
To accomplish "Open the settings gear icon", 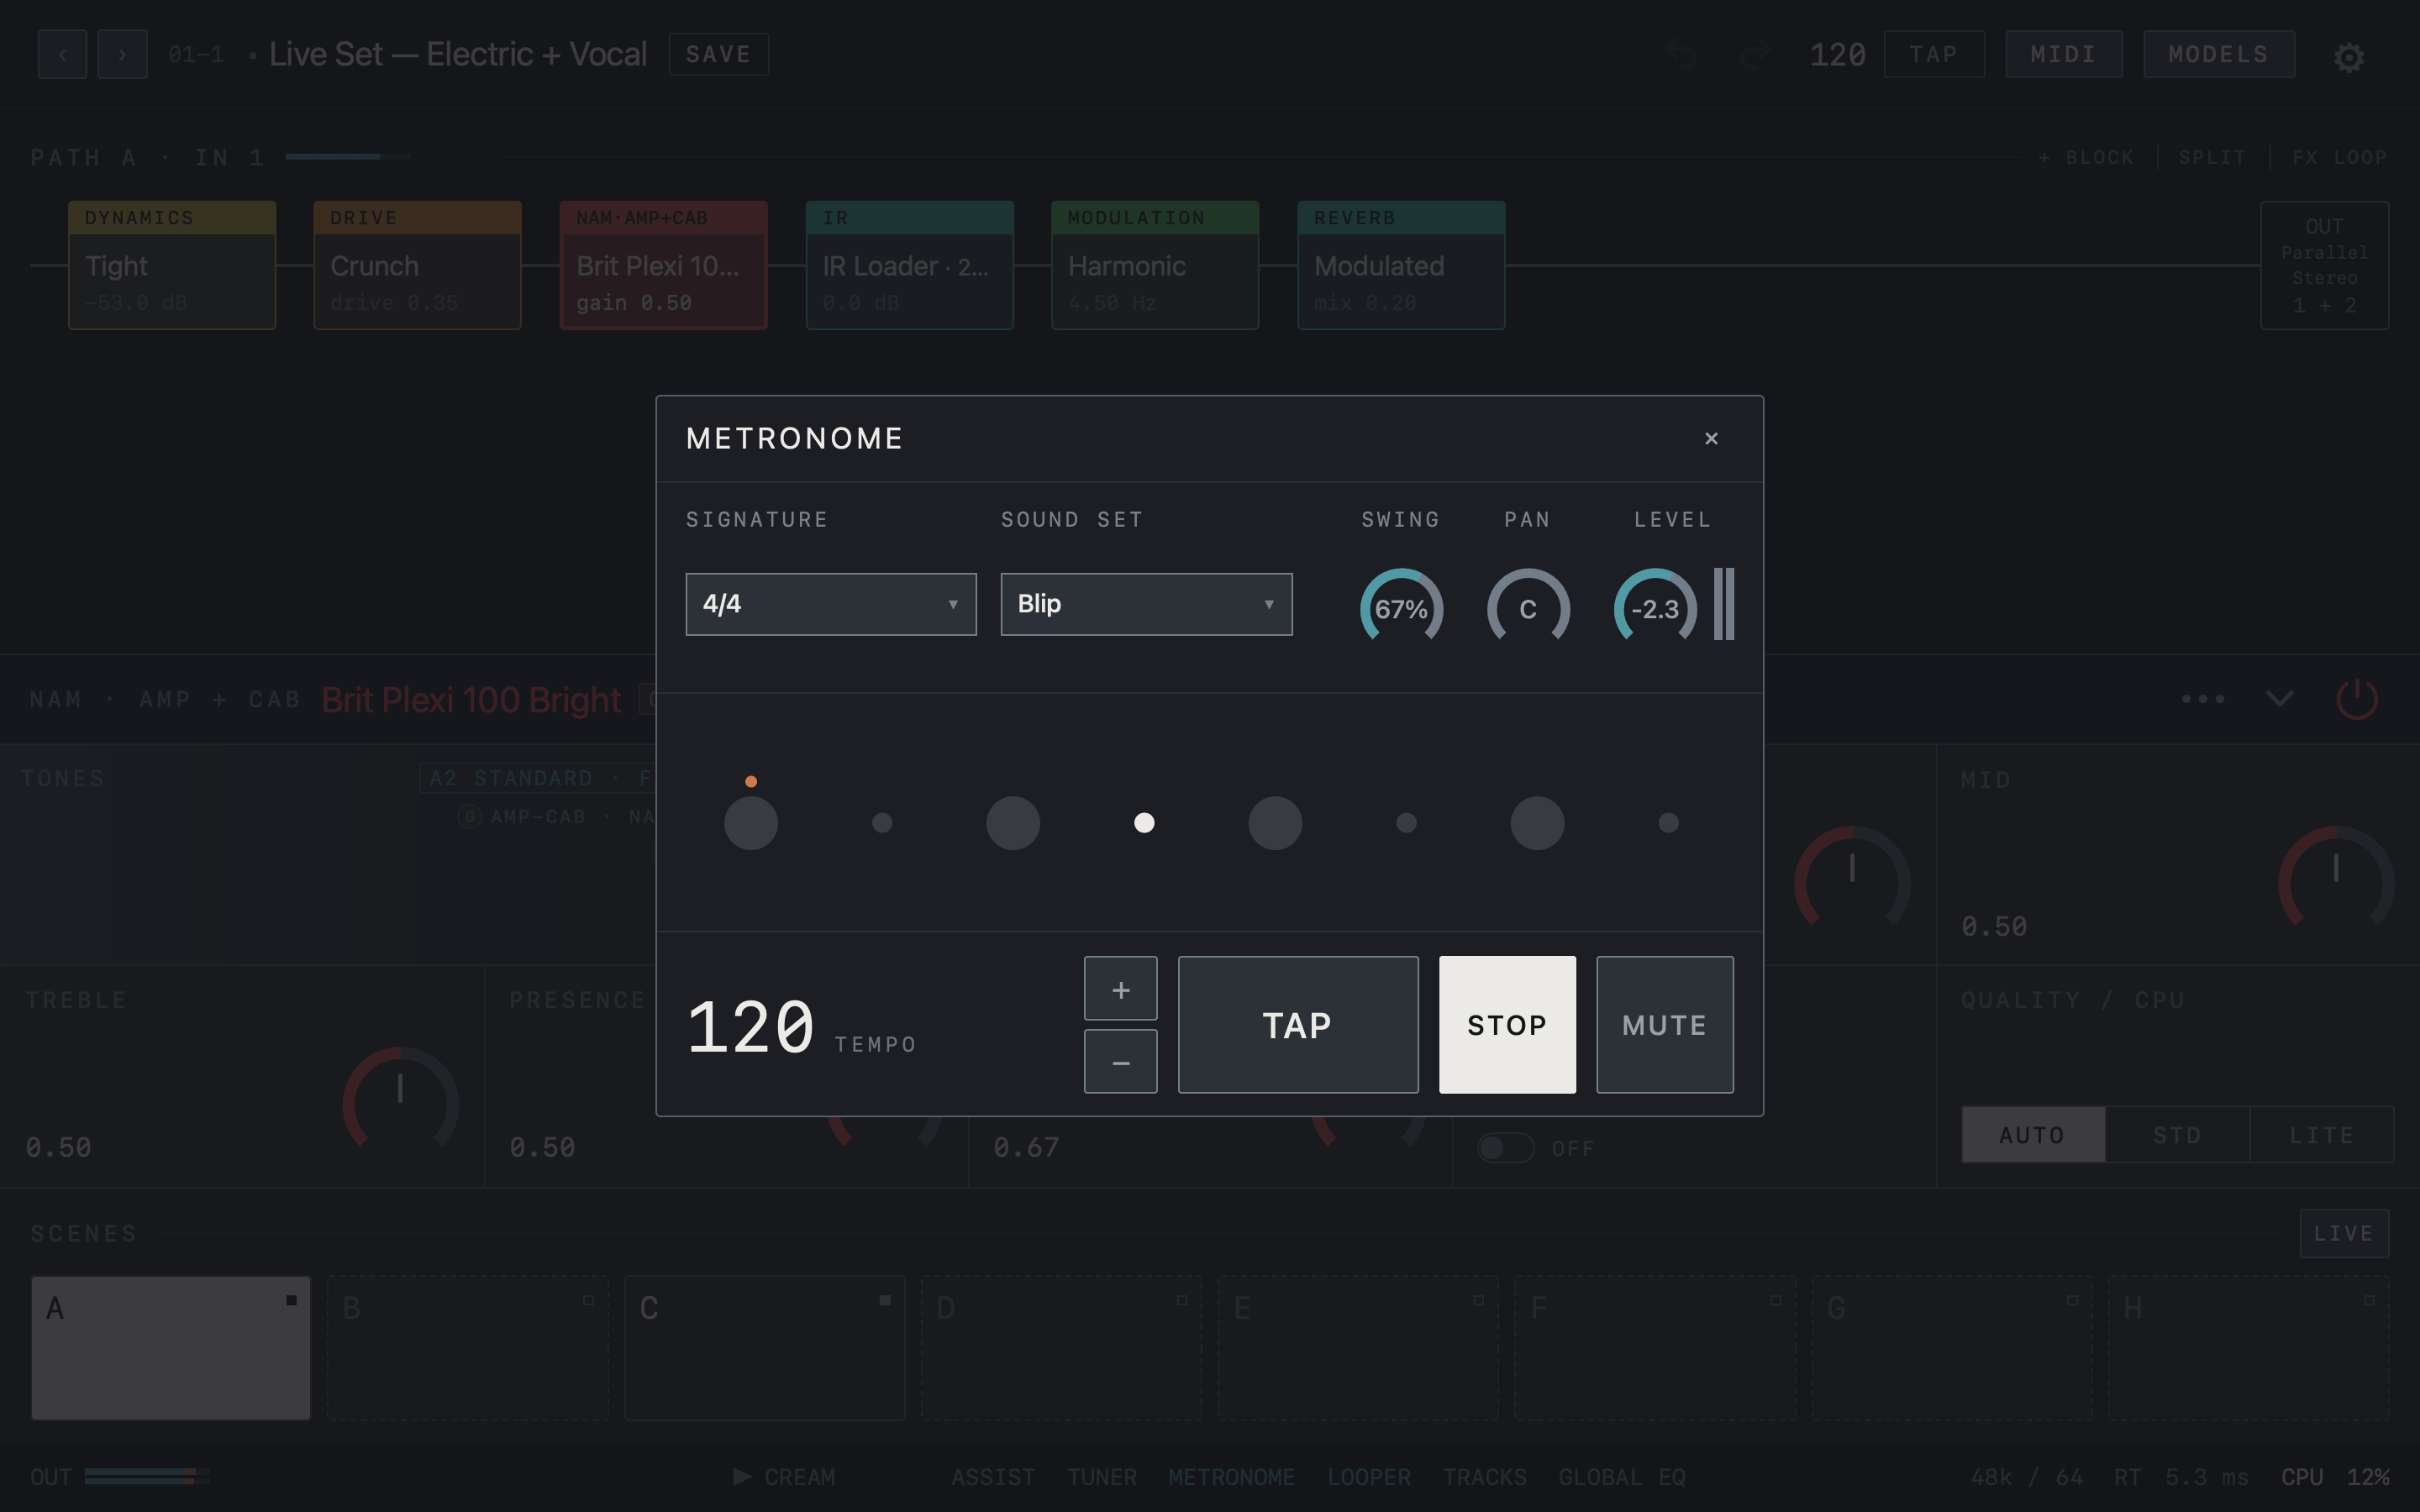I will tap(2349, 57).
